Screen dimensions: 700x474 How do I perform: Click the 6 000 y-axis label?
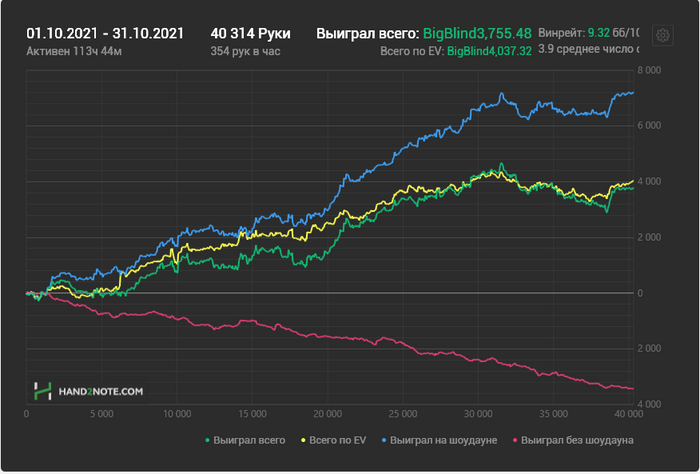[650, 126]
